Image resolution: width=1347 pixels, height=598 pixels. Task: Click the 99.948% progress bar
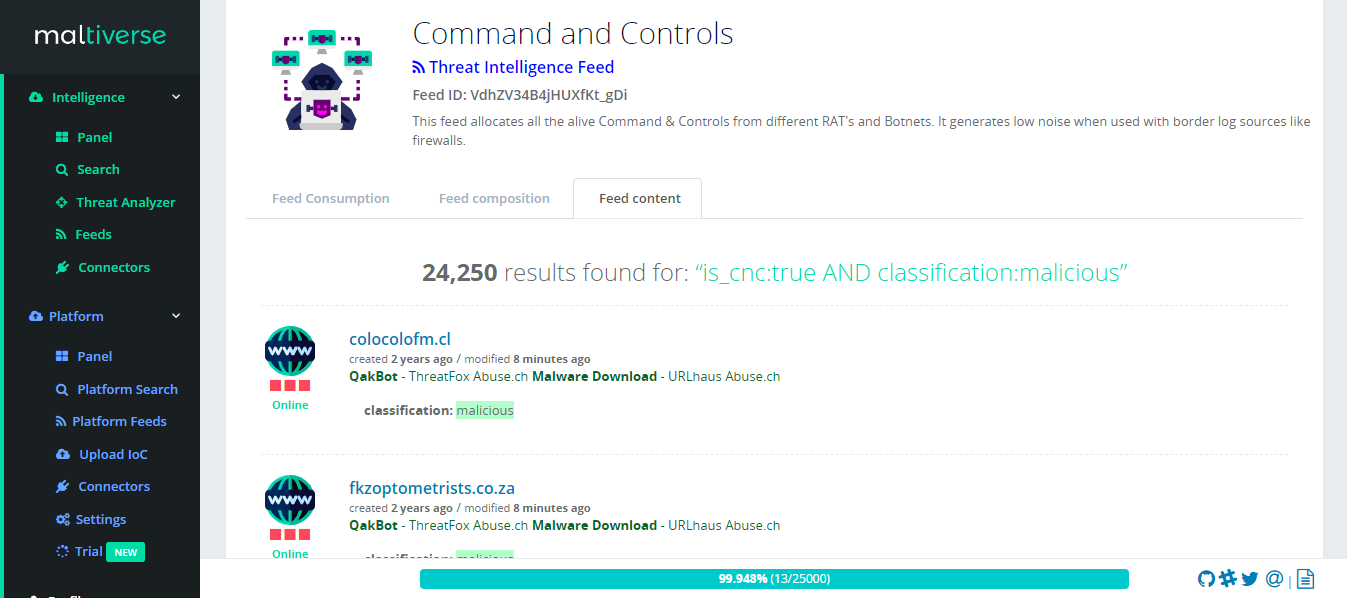click(774, 579)
